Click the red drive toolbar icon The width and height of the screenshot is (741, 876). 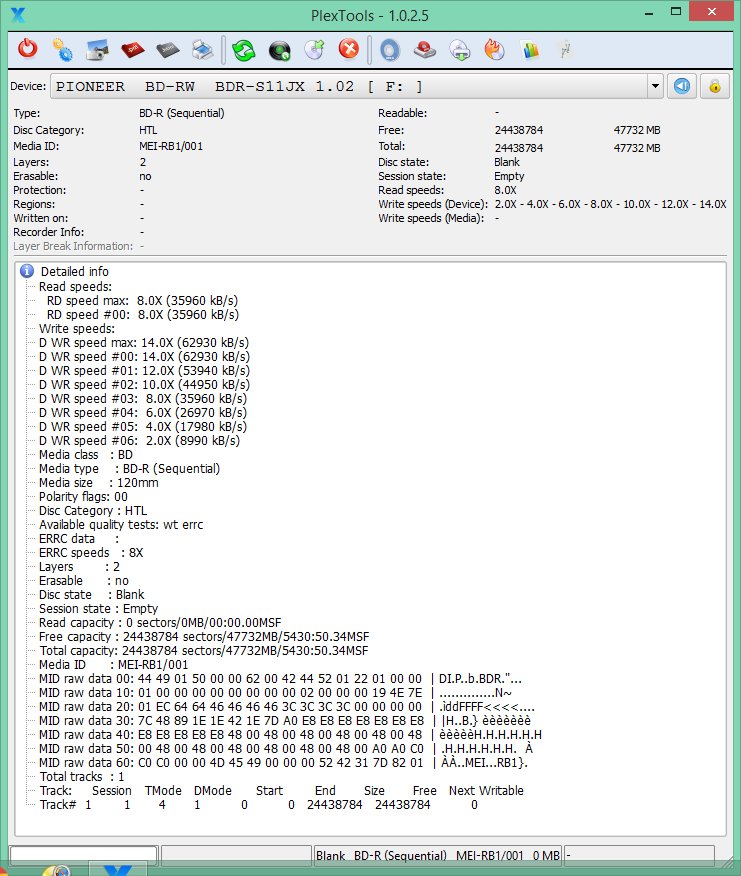(424, 49)
